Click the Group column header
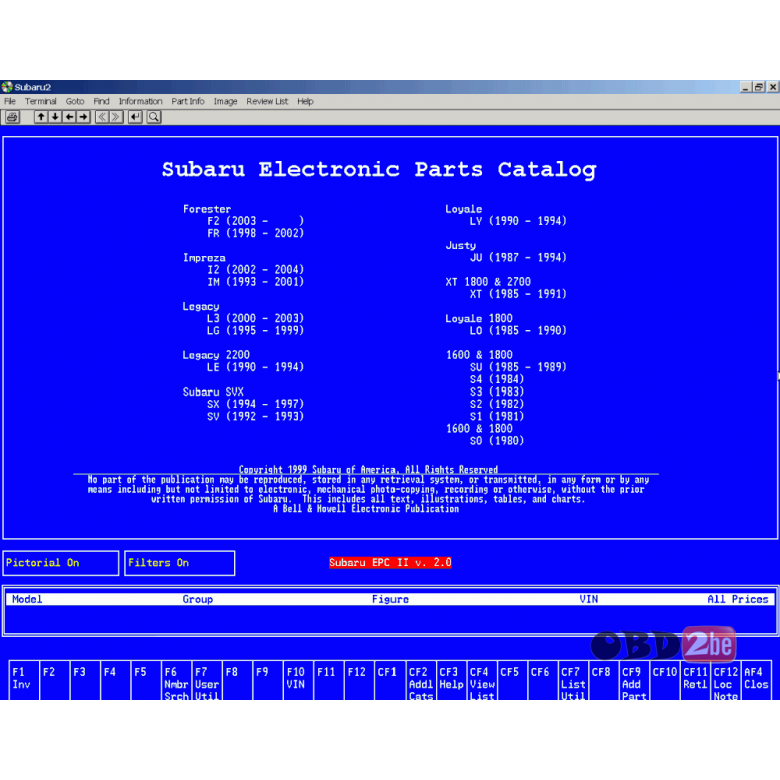Viewport: 780px width, 780px height. (x=197, y=599)
